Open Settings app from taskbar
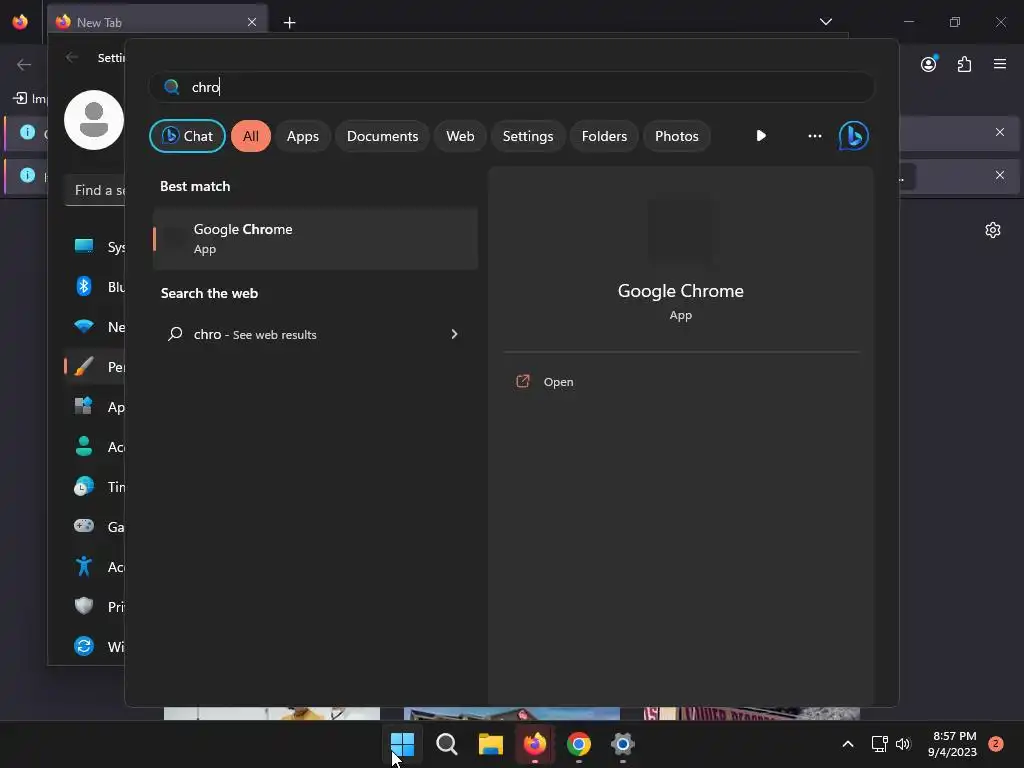1024x768 pixels. point(622,744)
